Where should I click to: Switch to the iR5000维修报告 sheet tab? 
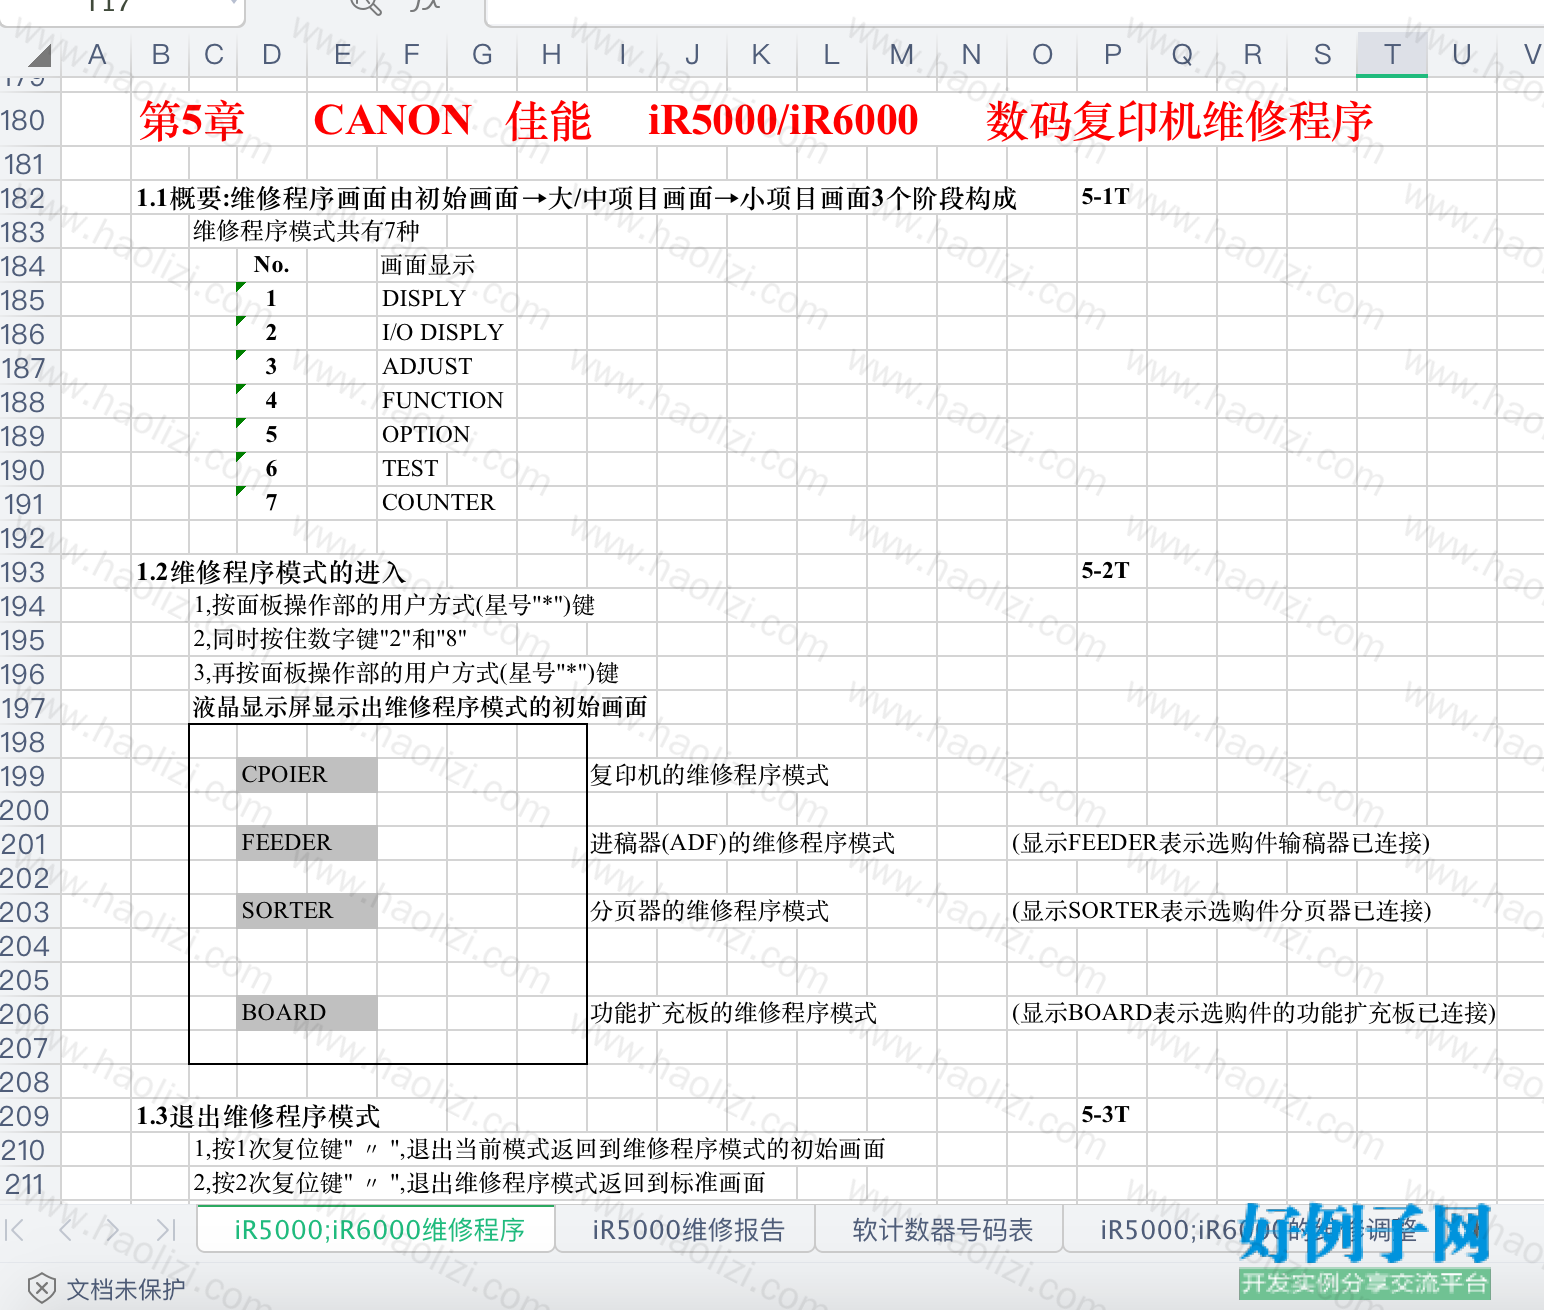tap(688, 1230)
